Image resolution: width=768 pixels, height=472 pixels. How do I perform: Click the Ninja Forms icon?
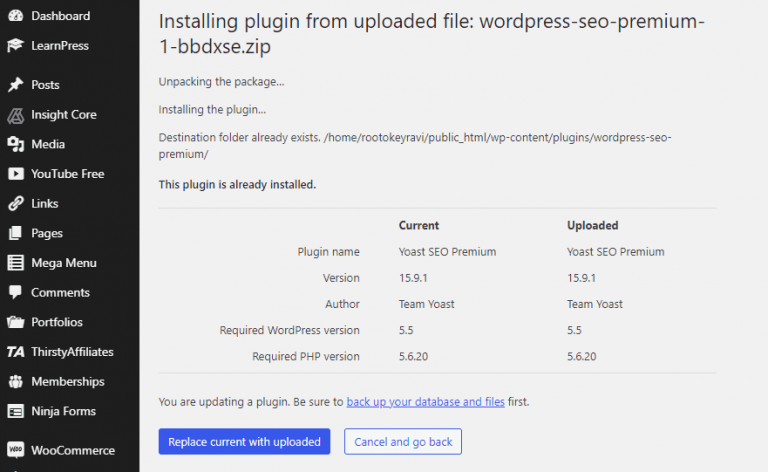[x=16, y=411]
